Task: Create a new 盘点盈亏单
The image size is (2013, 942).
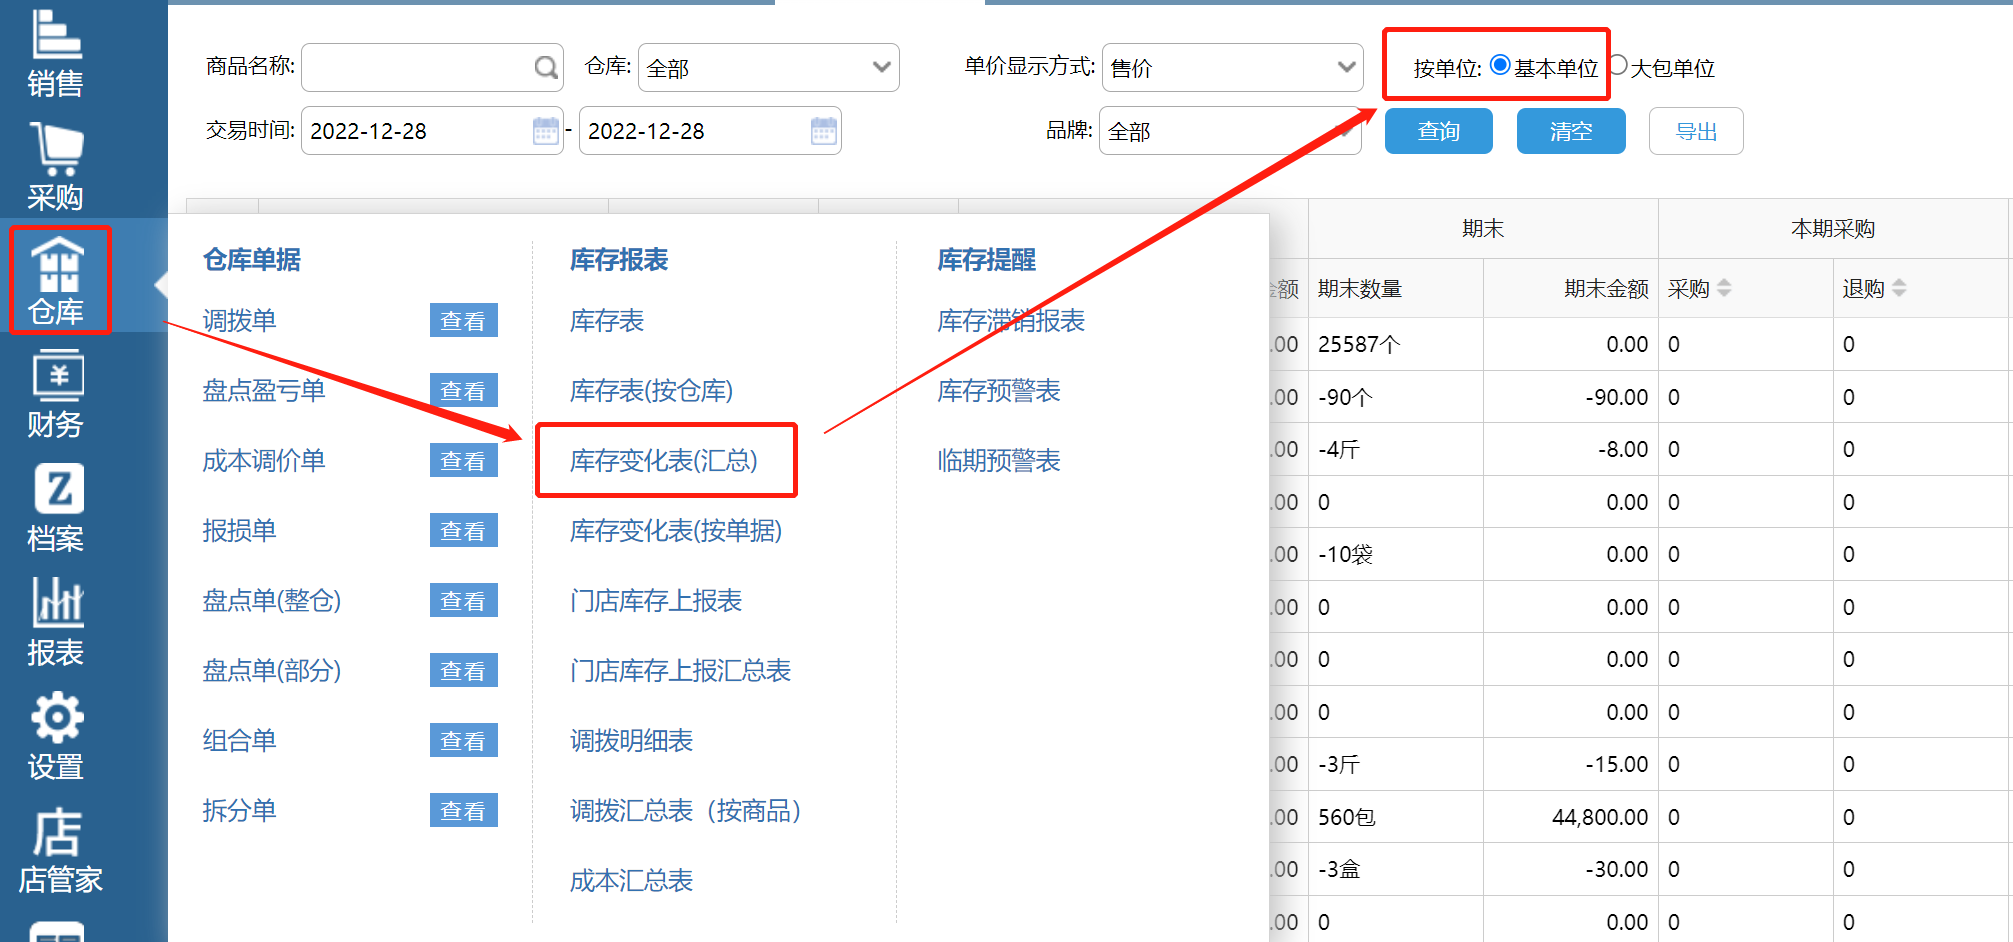Action: pos(264,391)
